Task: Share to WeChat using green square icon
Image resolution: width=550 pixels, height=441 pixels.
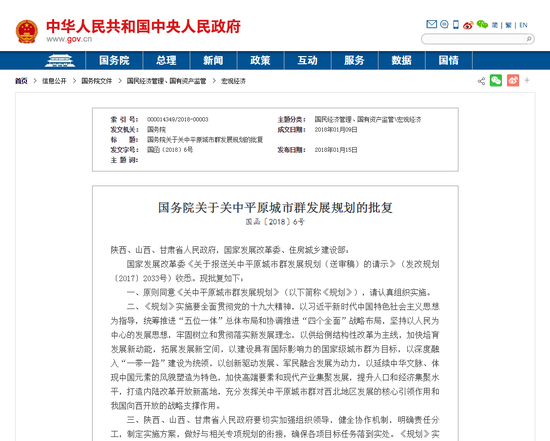Action: pos(496,81)
